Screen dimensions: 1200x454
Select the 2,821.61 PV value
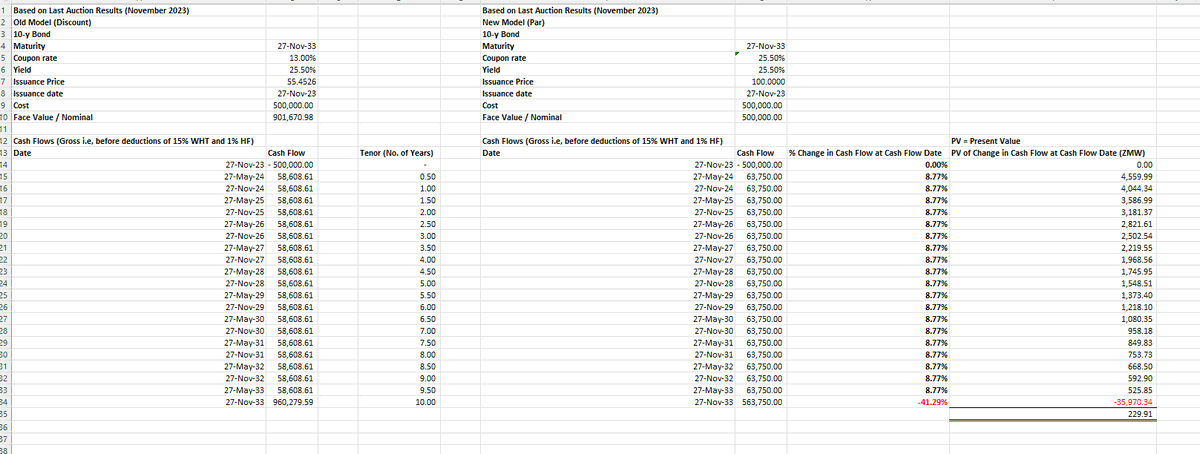point(1137,224)
